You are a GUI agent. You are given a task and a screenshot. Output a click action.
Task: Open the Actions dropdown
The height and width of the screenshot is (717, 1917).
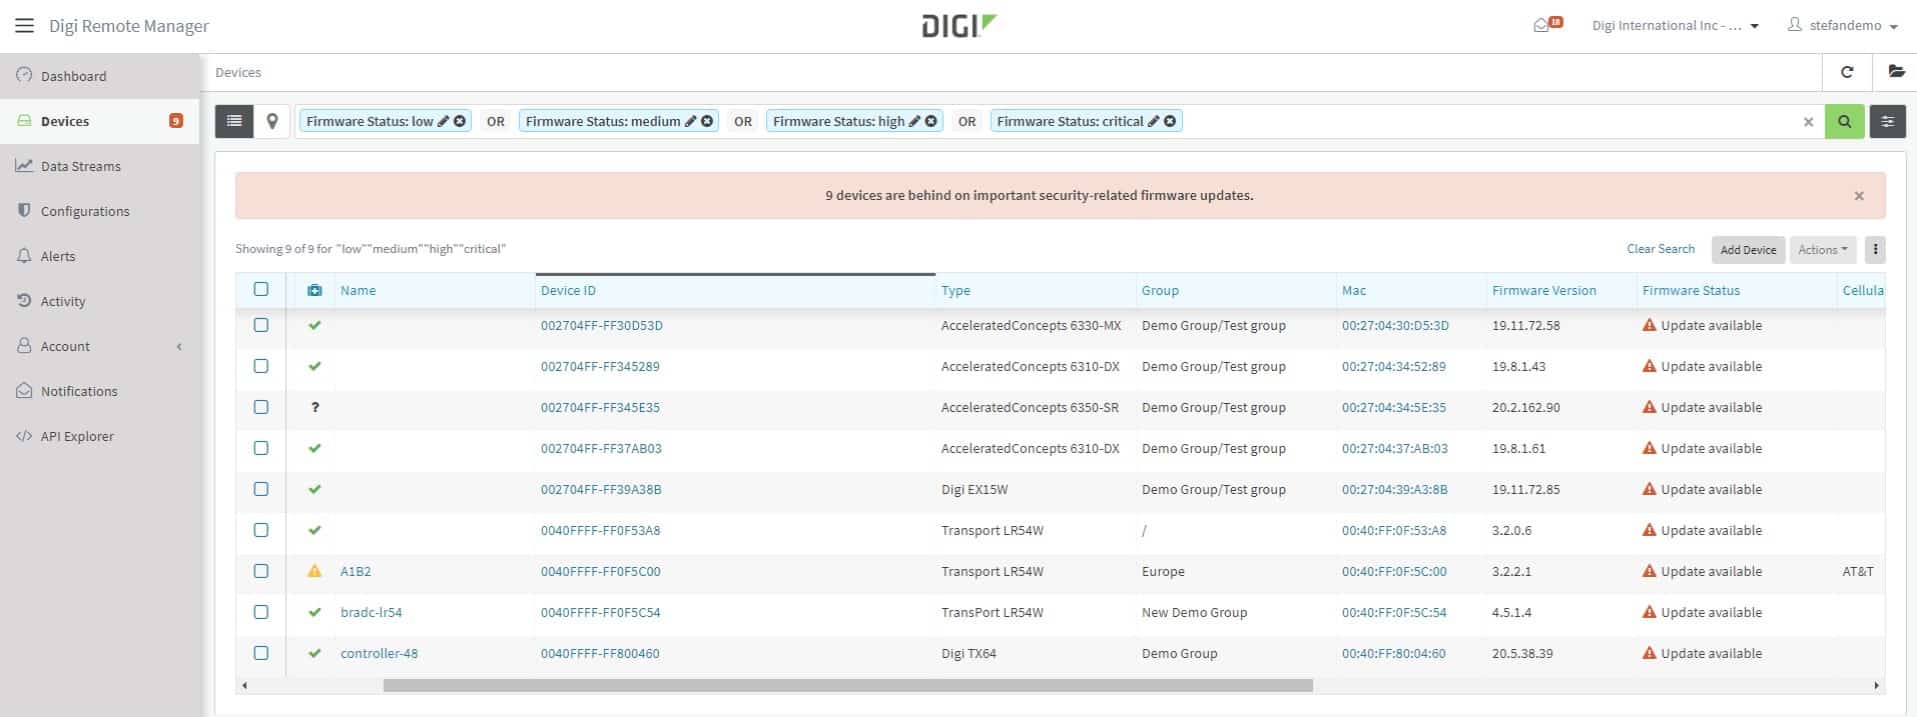pos(1823,249)
